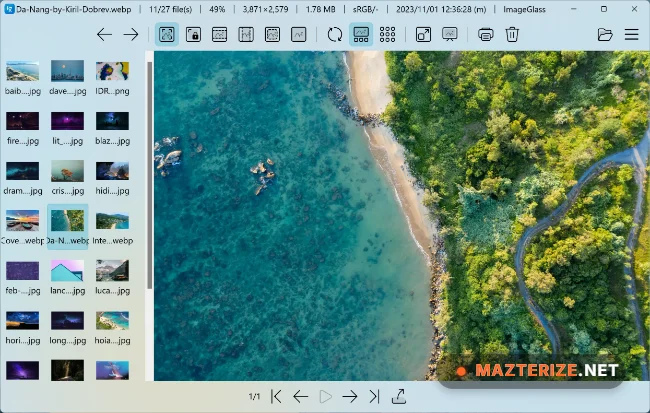
Task: Select the Cove...webp thumbnail
Action: coord(23,227)
